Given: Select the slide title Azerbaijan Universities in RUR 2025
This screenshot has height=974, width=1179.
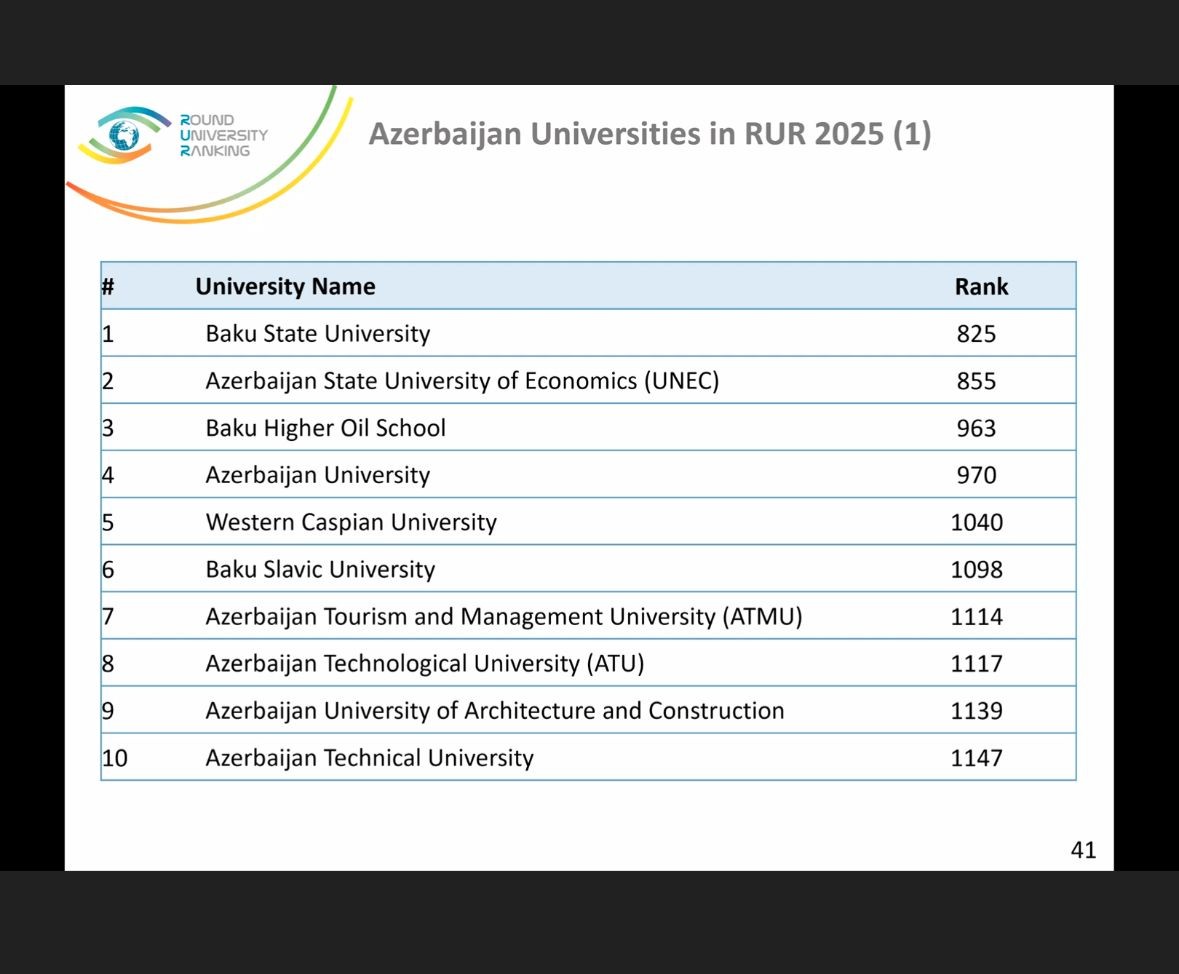Looking at the screenshot, I should click(x=649, y=134).
